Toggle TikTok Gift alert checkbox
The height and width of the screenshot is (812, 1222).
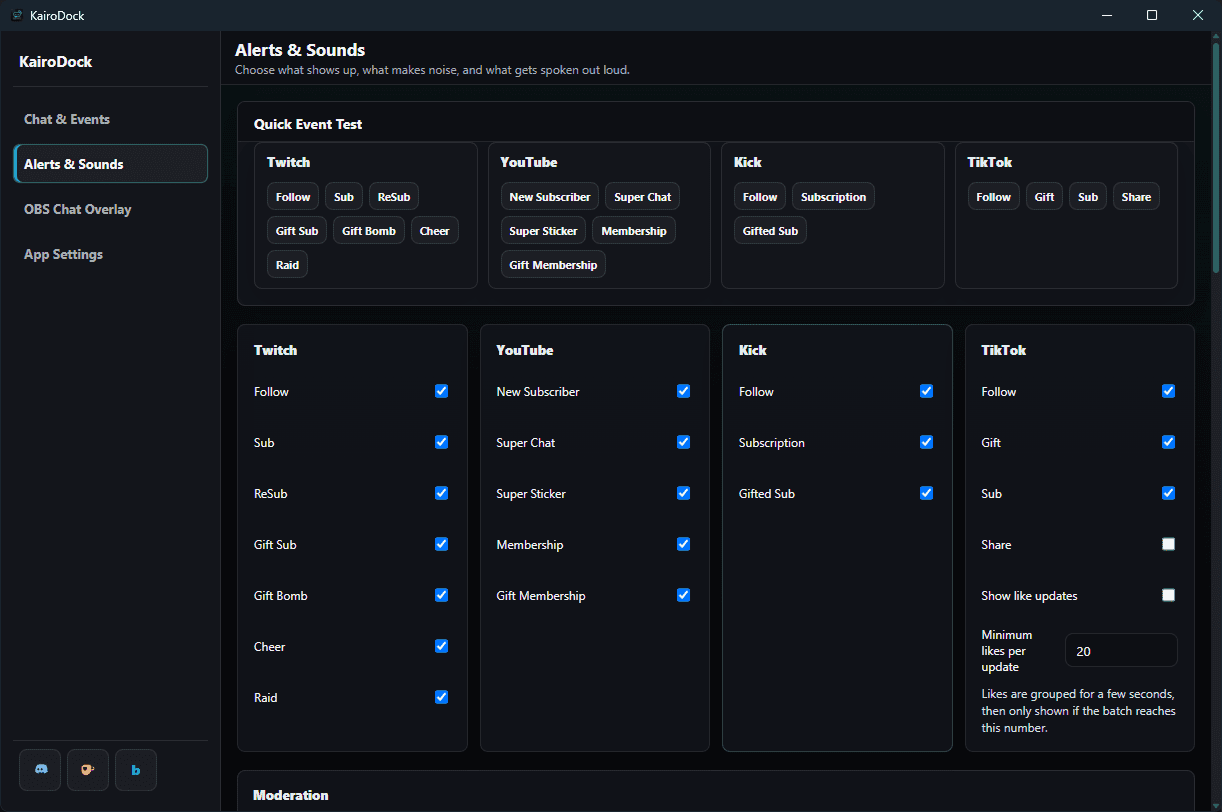(x=1168, y=442)
